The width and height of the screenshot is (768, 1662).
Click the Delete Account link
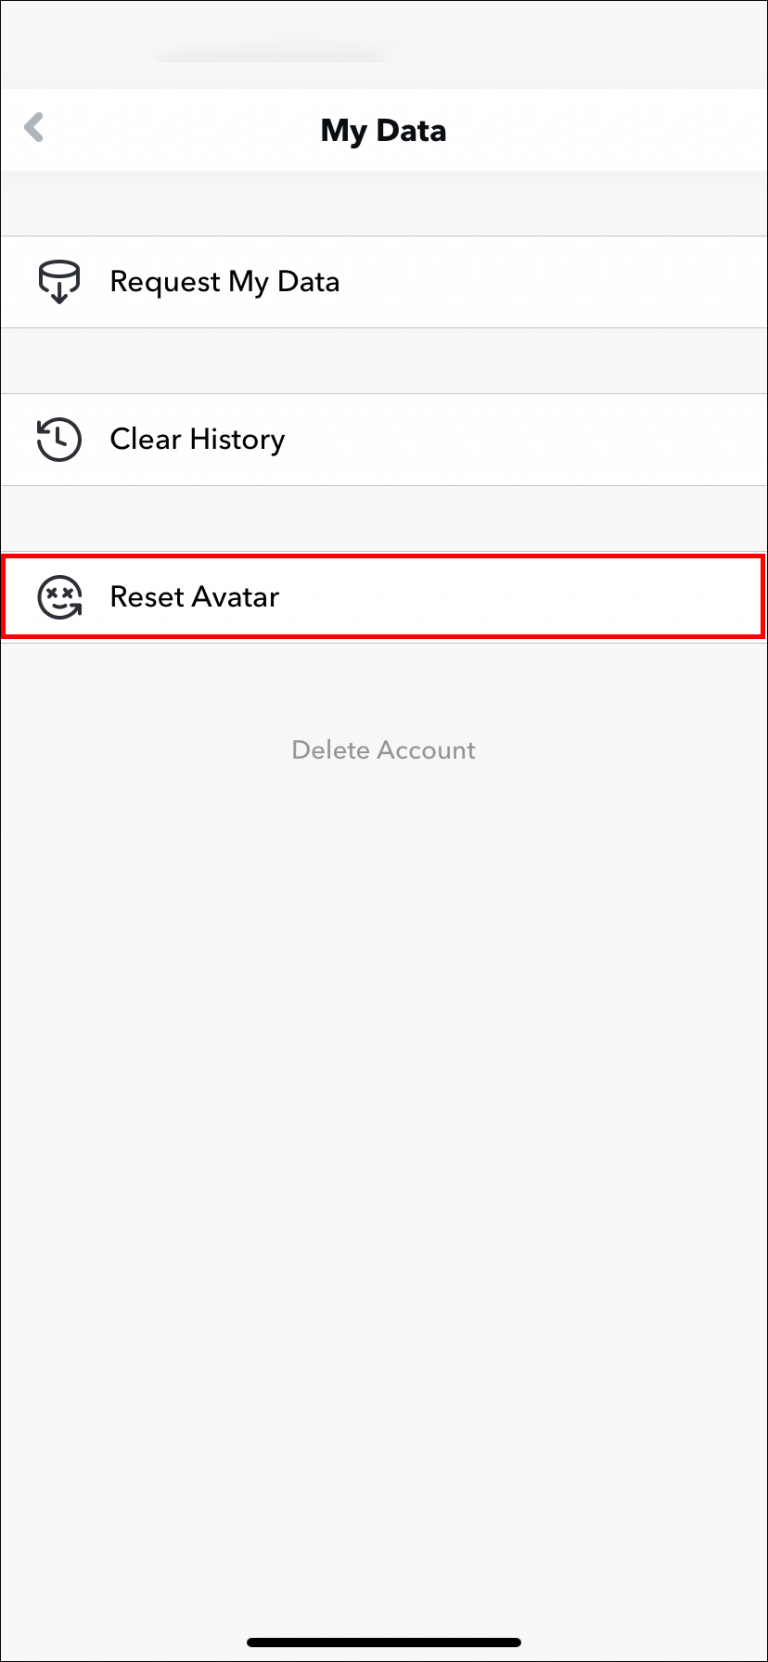[384, 749]
